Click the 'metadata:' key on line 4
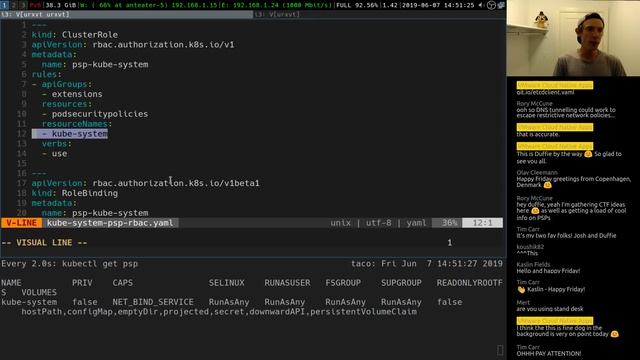 pyautogui.click(x=54, y=54)
